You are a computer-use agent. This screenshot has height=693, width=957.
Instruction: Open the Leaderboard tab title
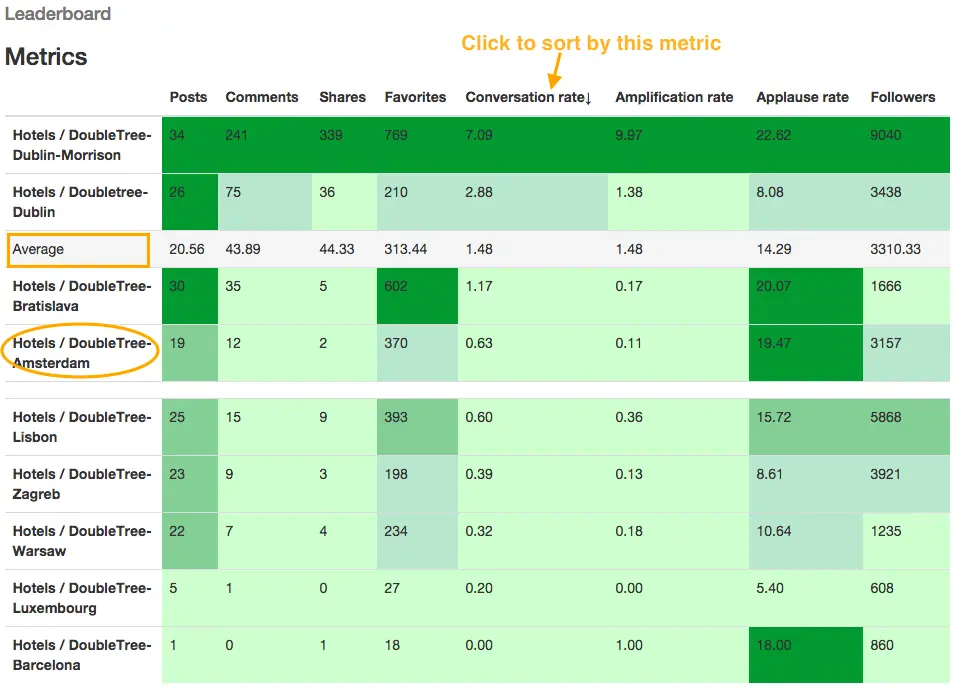58,14
